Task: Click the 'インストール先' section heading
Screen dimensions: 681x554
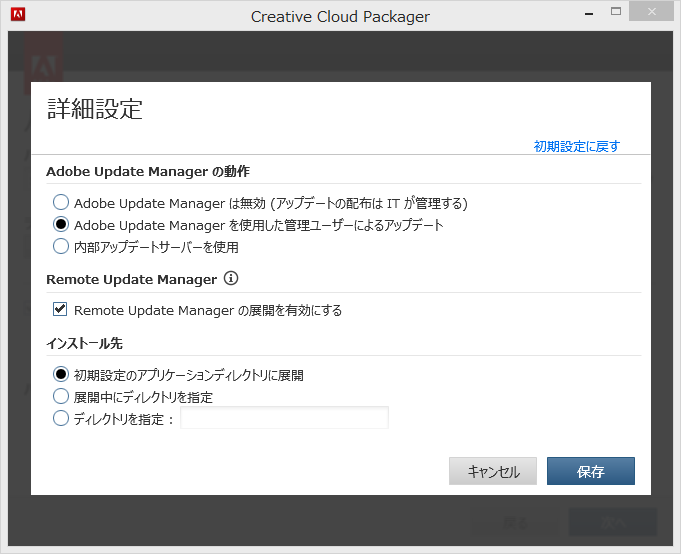Action: [84, 343]
